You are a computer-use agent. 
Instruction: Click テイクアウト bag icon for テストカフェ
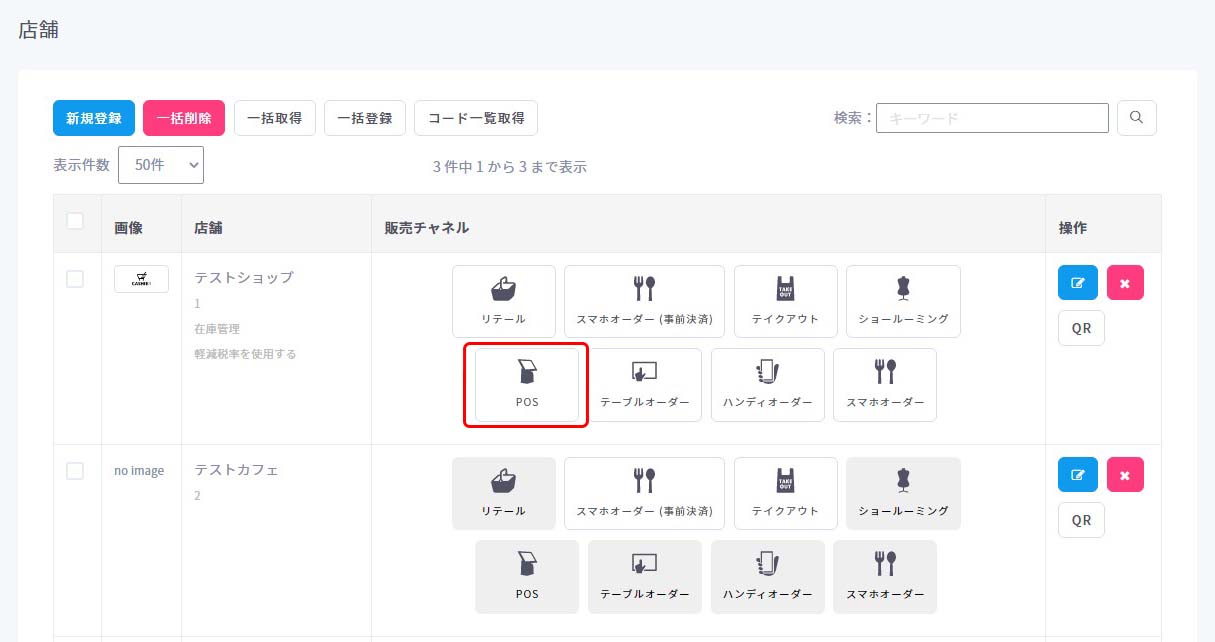[x=785, y=481]
